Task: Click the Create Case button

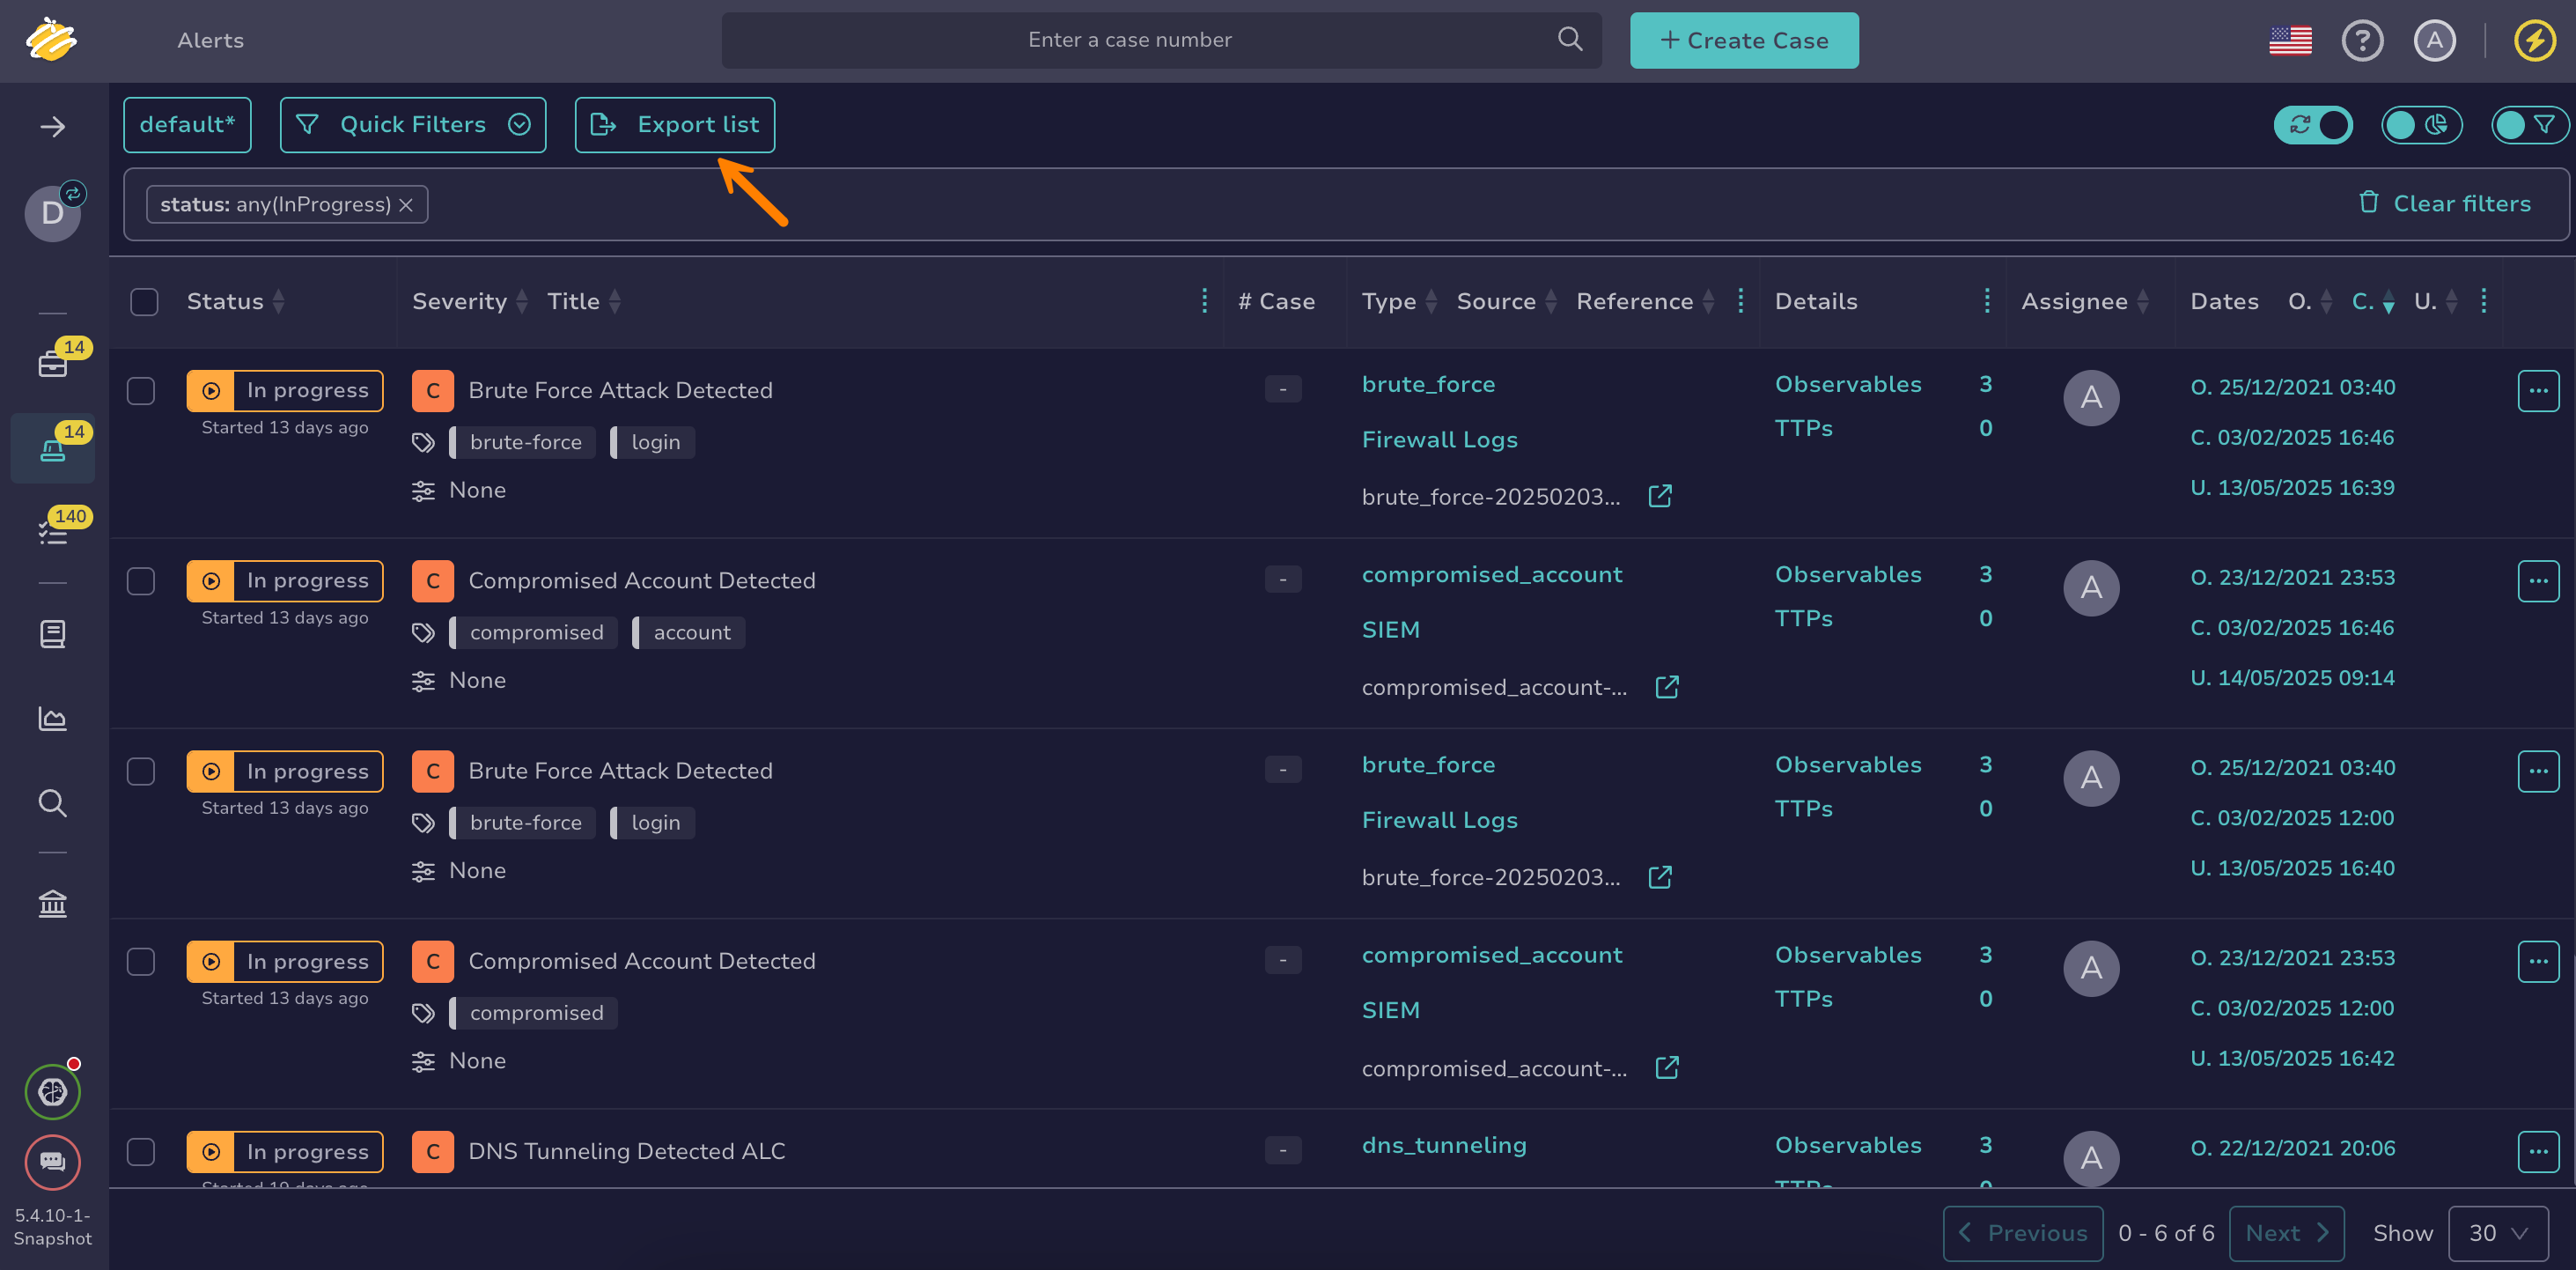Action: (x=1744, y=40)
